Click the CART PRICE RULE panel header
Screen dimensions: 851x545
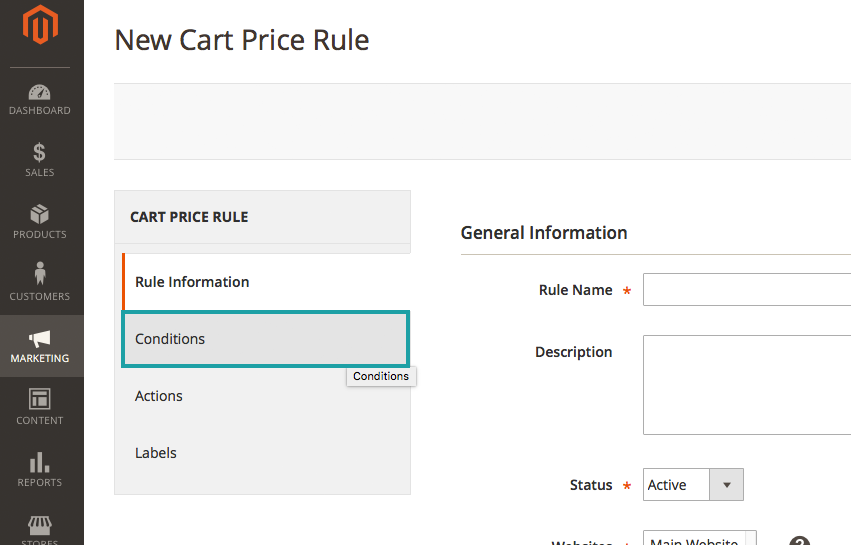(189, 217)
